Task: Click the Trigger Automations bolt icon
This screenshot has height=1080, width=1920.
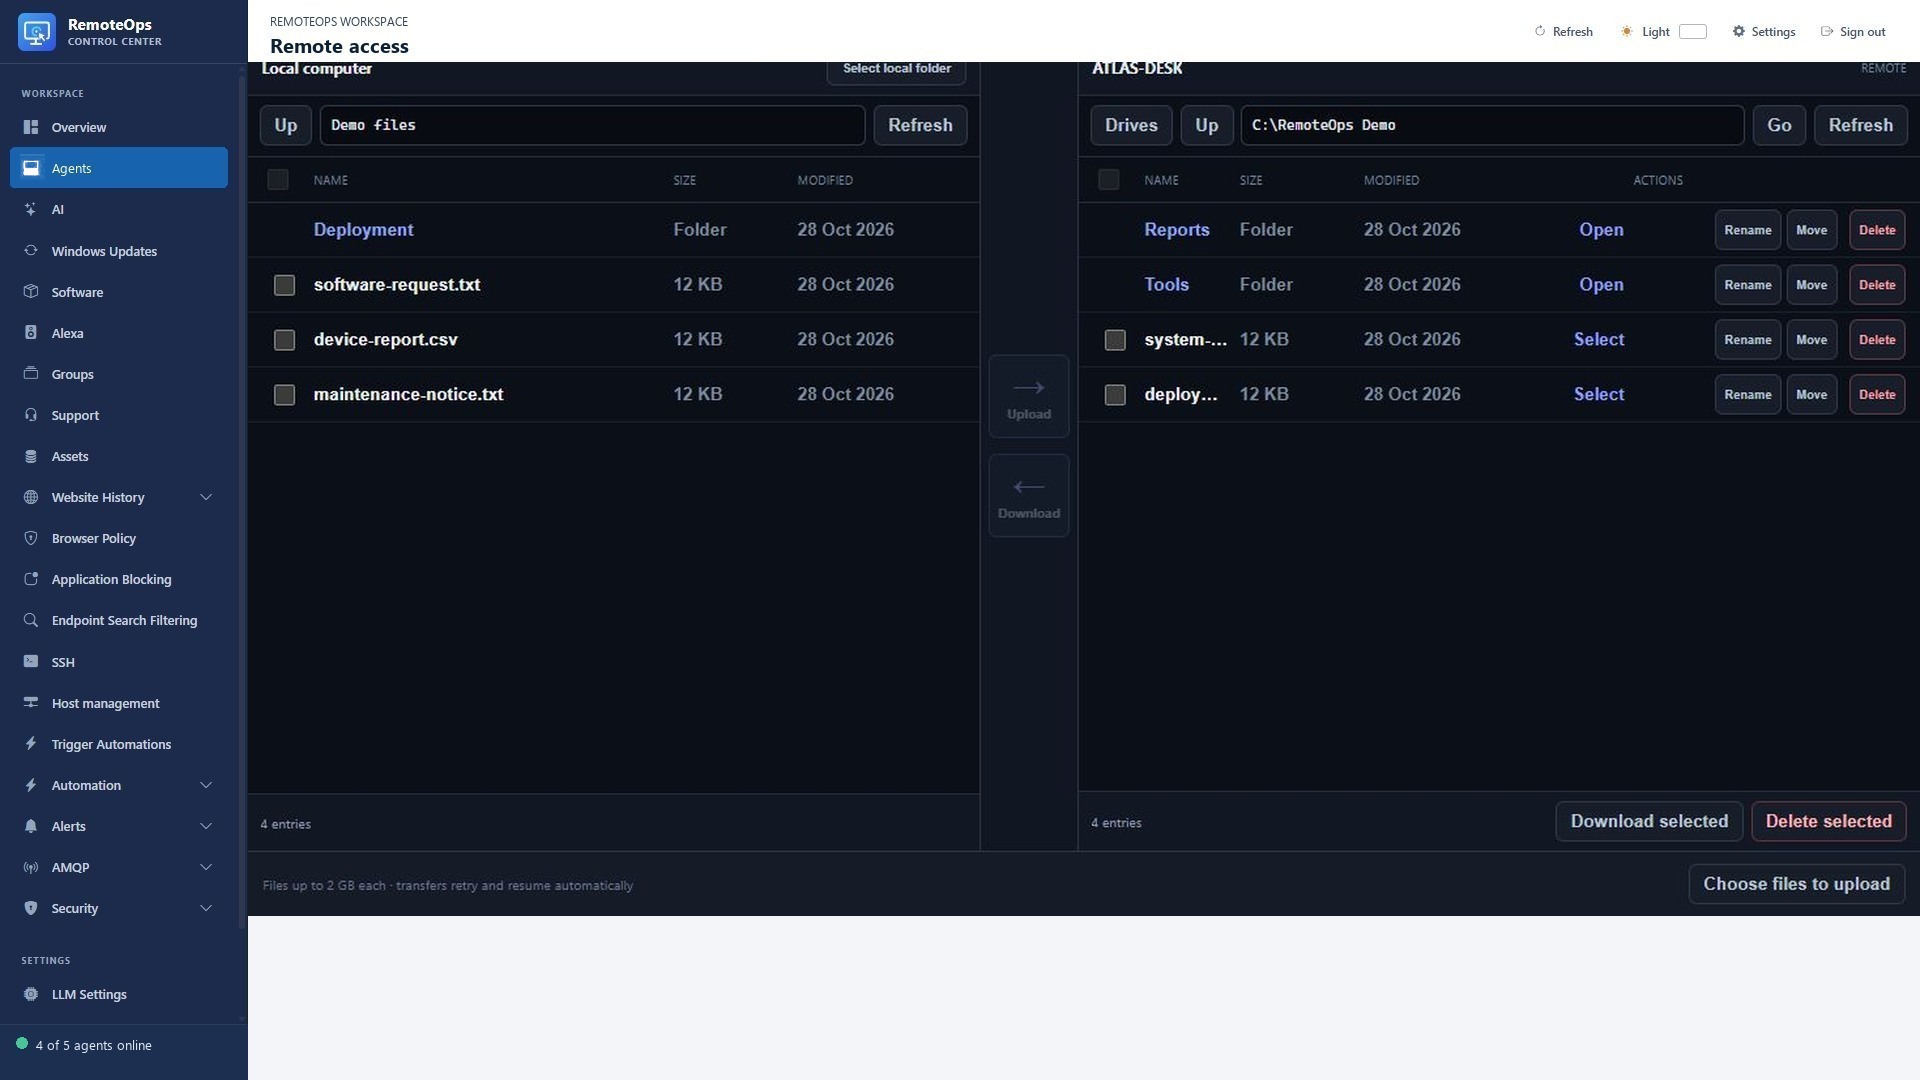Action: [31, 744]
